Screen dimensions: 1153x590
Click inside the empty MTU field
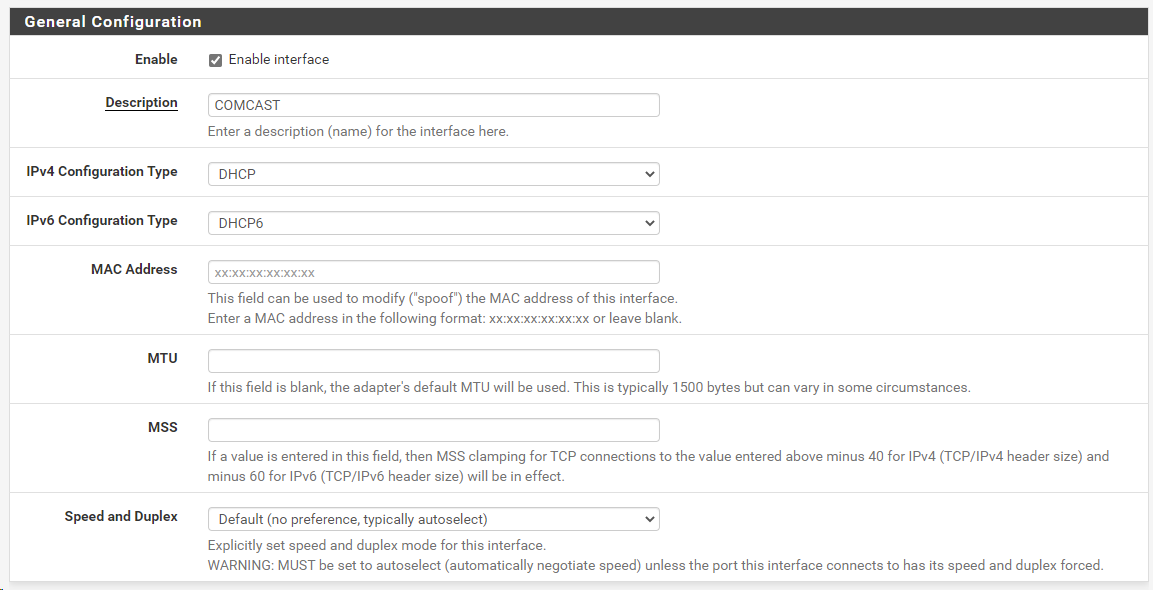pos(434,361)
